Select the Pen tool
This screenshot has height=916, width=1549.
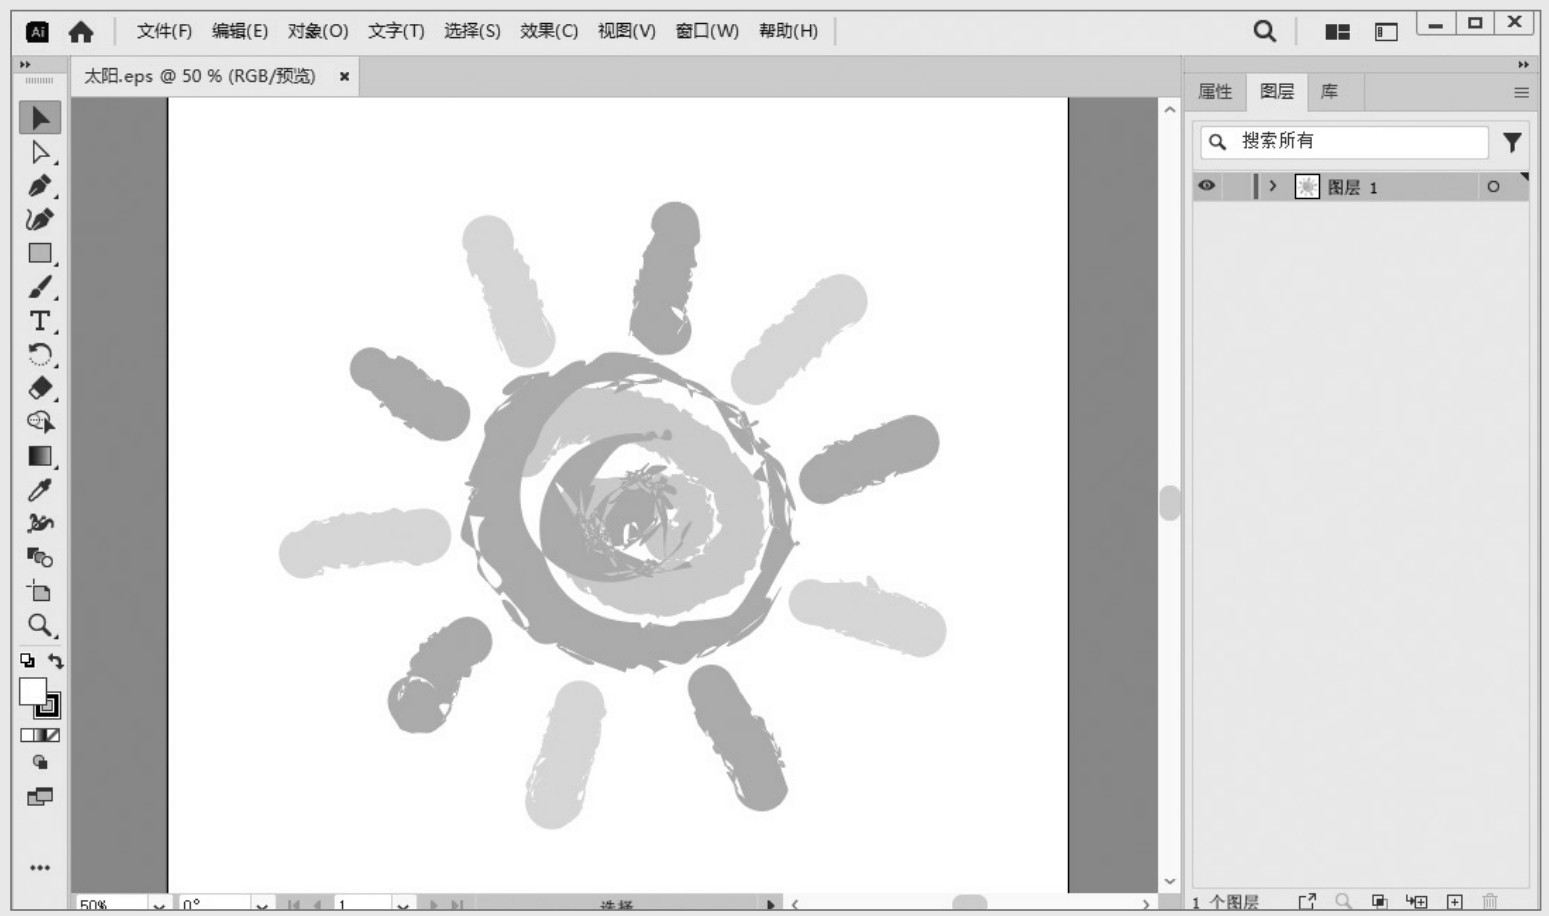point(39,186)
